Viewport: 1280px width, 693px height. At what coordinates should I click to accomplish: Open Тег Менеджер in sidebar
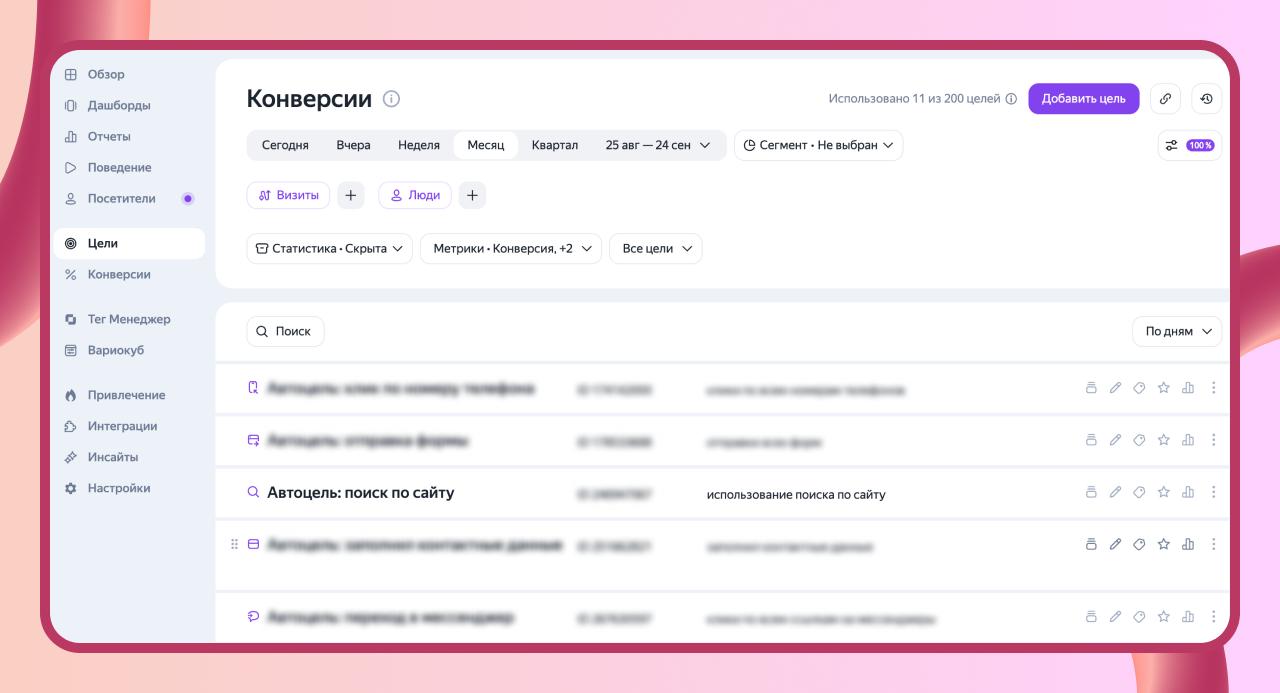coord(128,319)
